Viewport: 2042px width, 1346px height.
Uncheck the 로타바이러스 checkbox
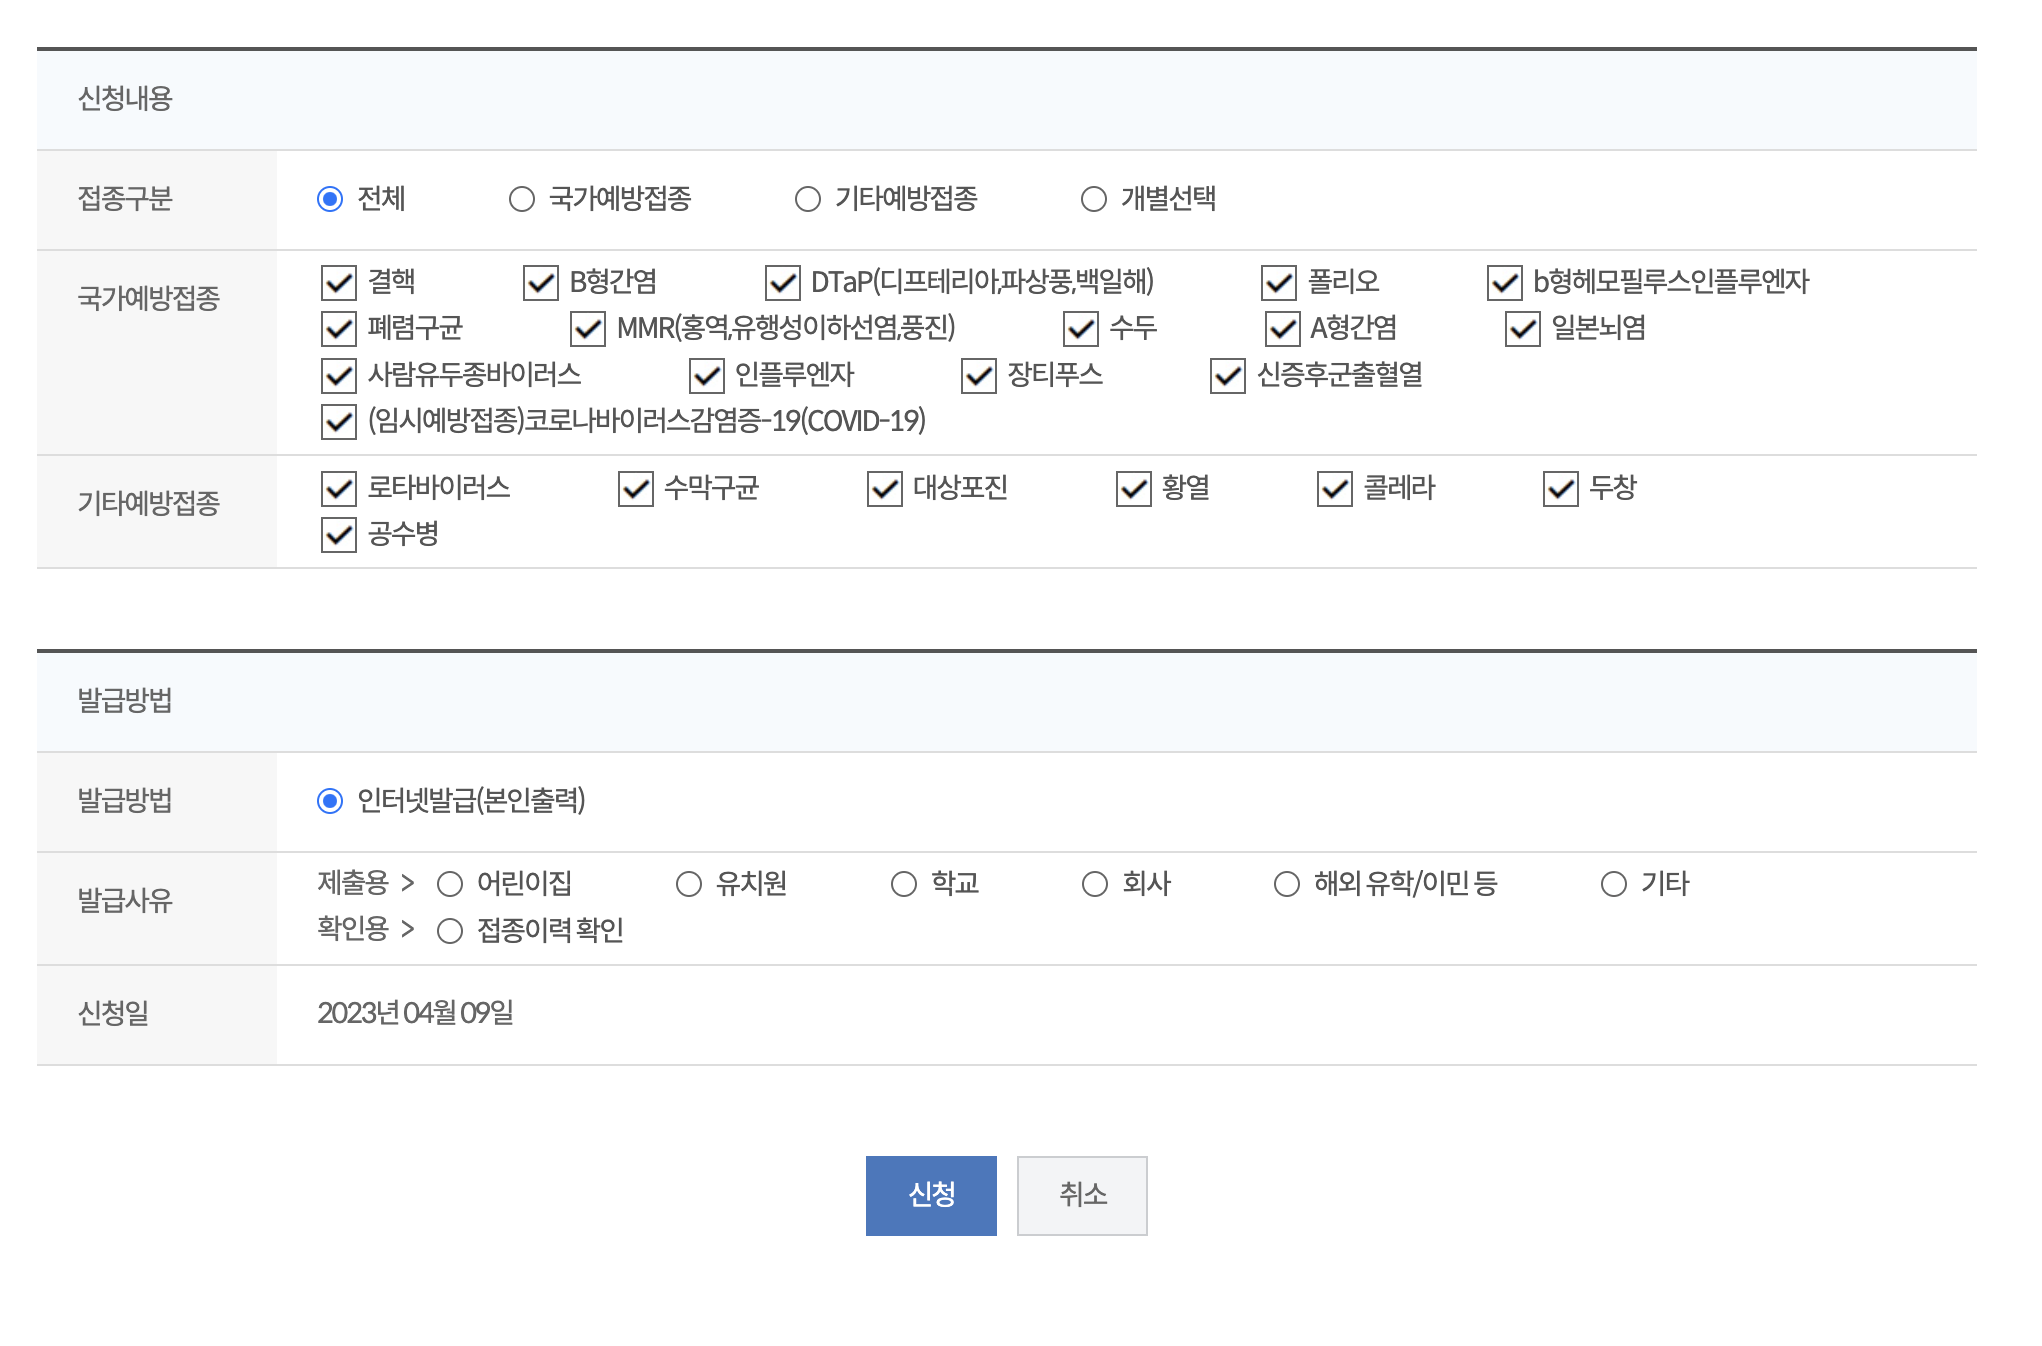(339, 489)
